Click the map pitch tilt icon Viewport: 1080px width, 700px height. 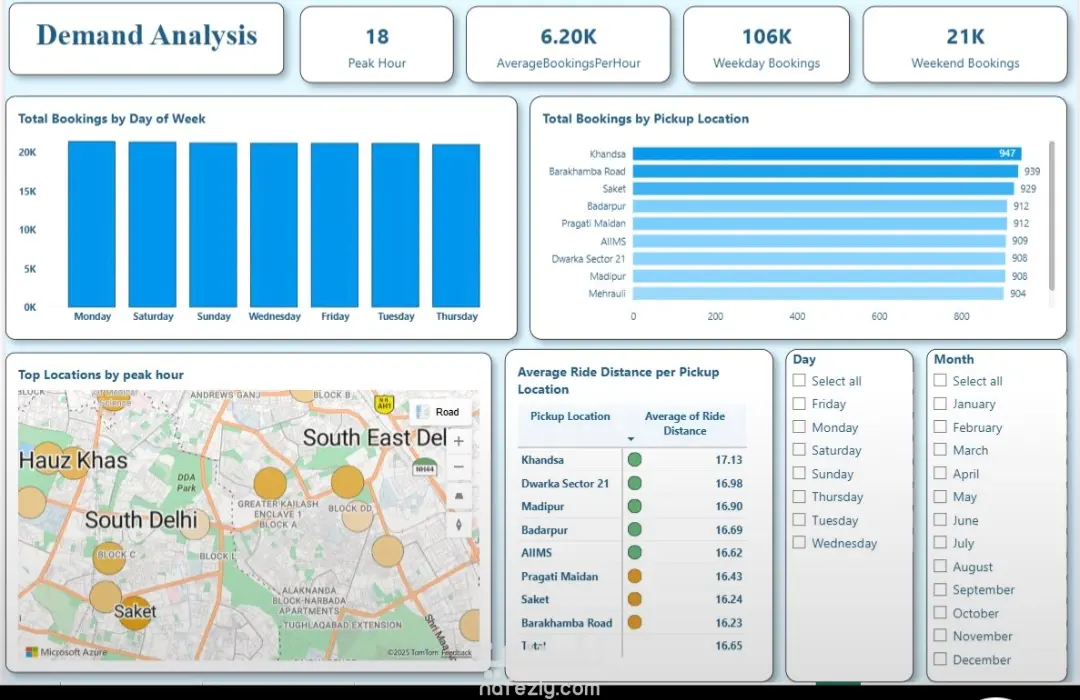[x=459, y=496]
